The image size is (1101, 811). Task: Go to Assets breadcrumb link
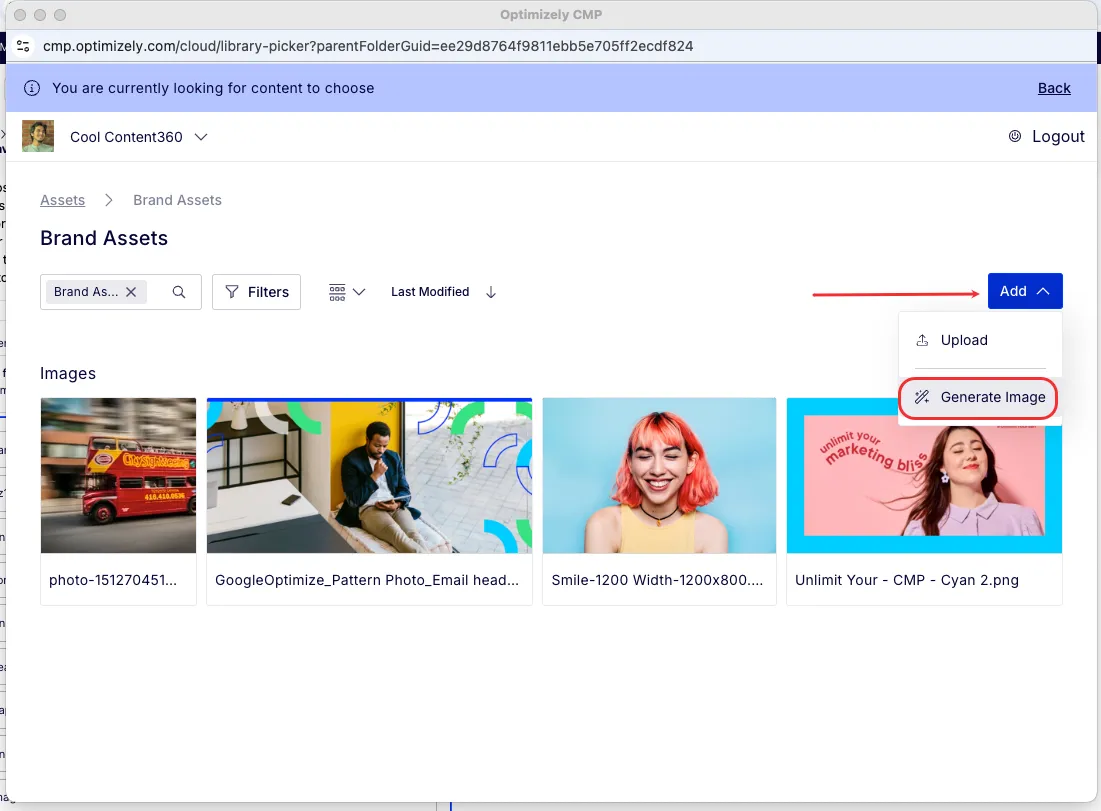(x=62, y=200)
